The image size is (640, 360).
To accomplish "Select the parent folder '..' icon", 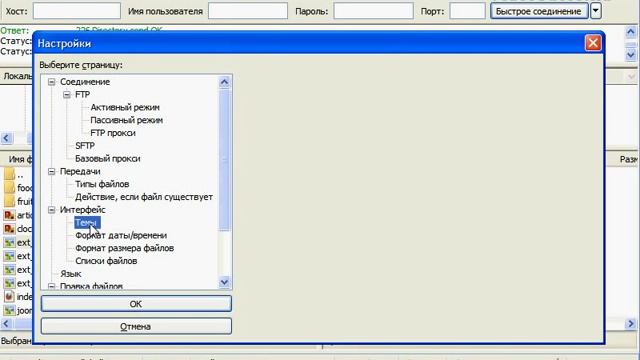I will 9,175.
